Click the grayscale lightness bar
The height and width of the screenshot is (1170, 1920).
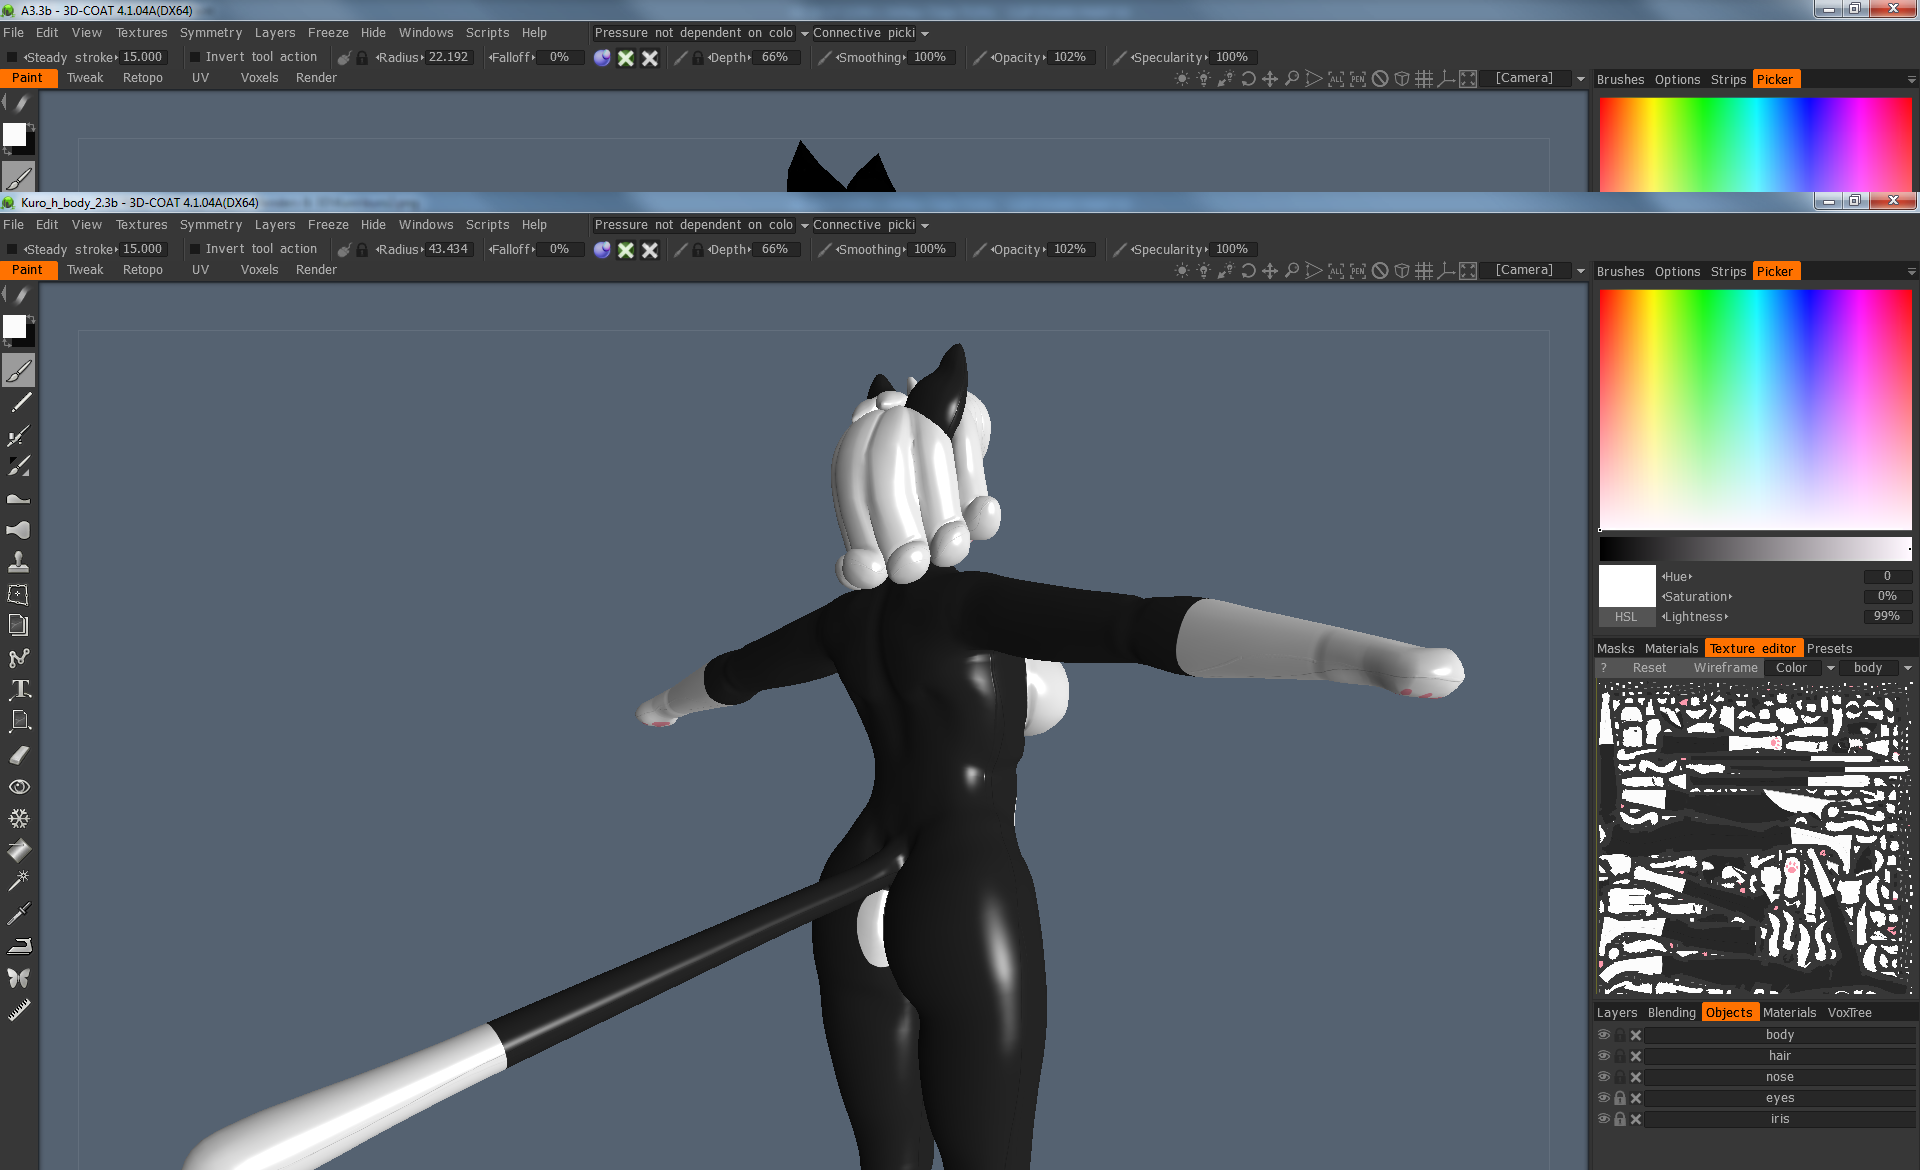click(1755, 548)
